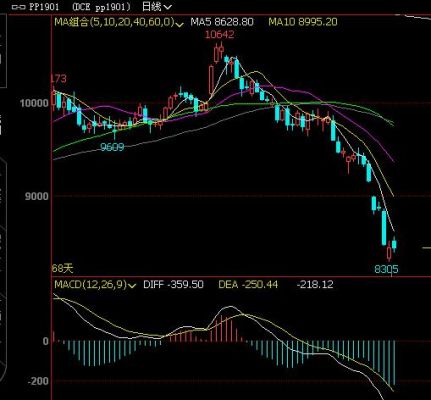This screenshot has width=431, height=400.
Task: Click the 10642 high price marker
Action: (219, 34)
